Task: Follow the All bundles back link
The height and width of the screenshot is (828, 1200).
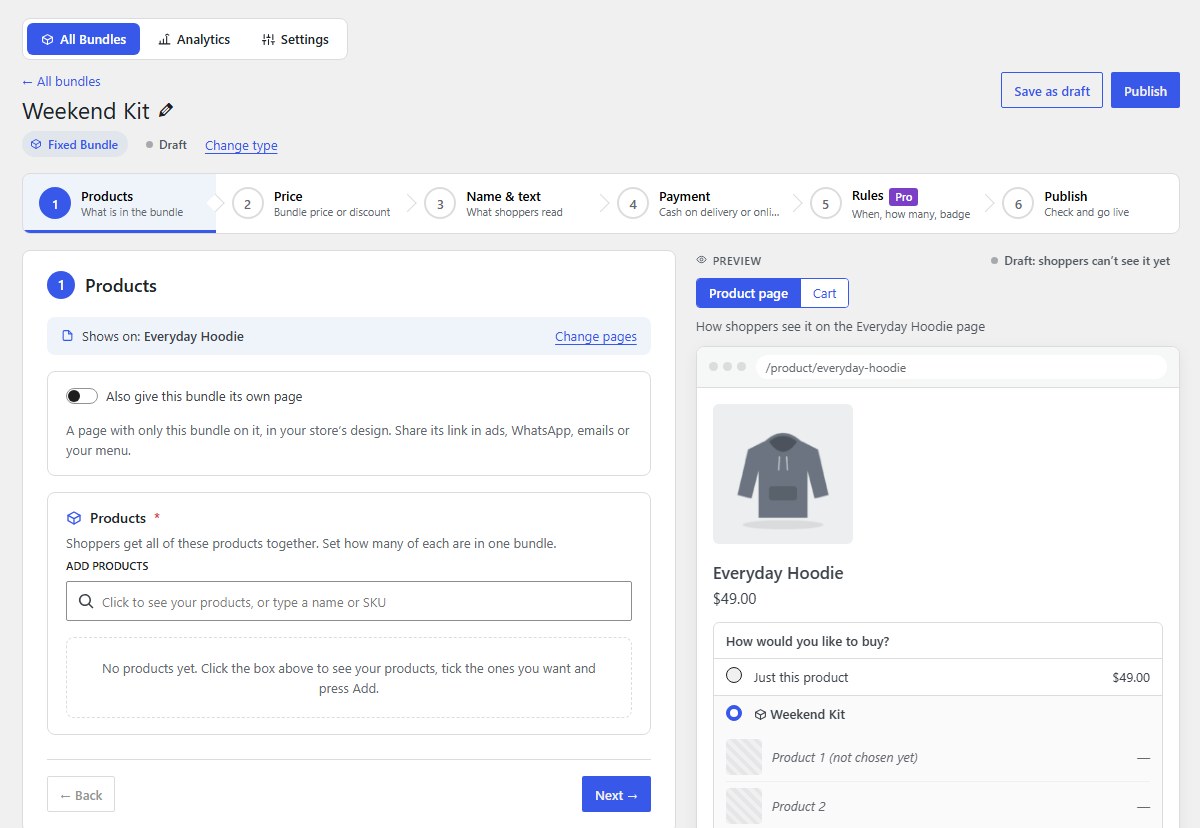Action: tap(61, 81)
